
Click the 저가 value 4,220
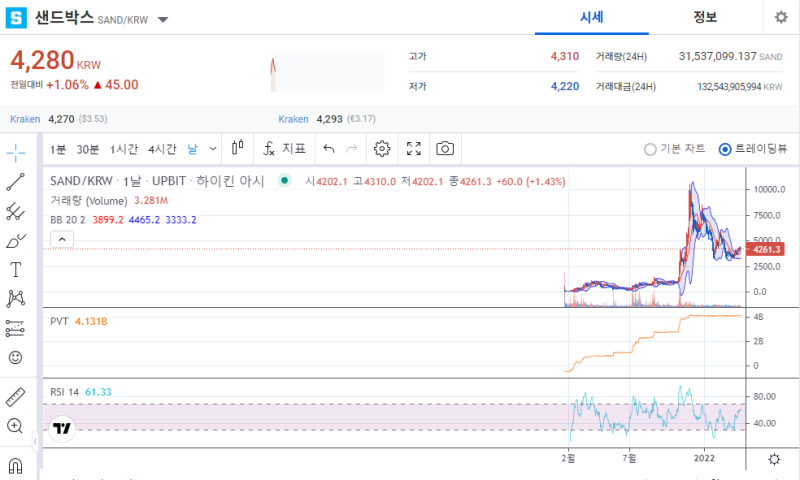pyautogui.click(x=565, y=86)
